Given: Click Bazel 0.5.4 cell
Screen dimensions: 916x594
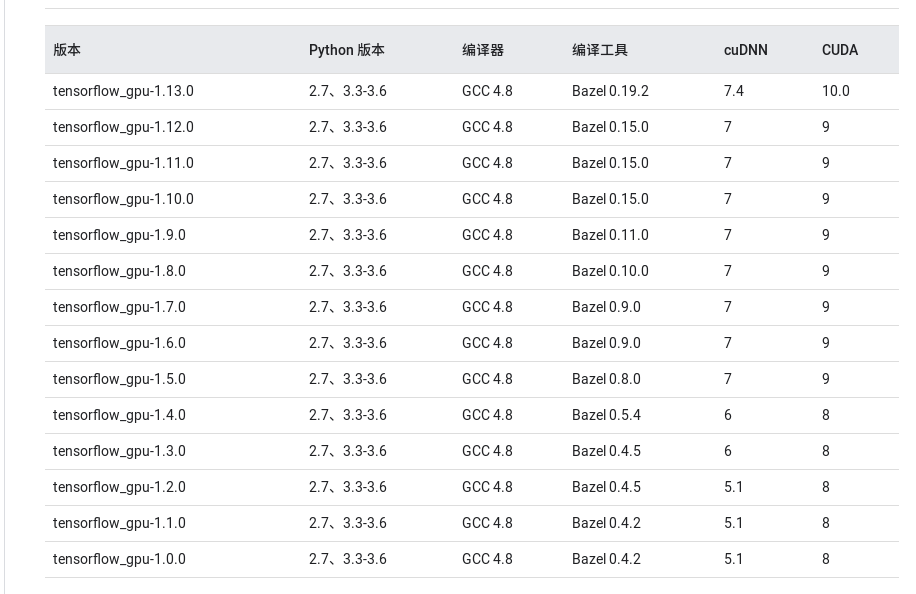Looking at the screenshot, I should [606, 415].
